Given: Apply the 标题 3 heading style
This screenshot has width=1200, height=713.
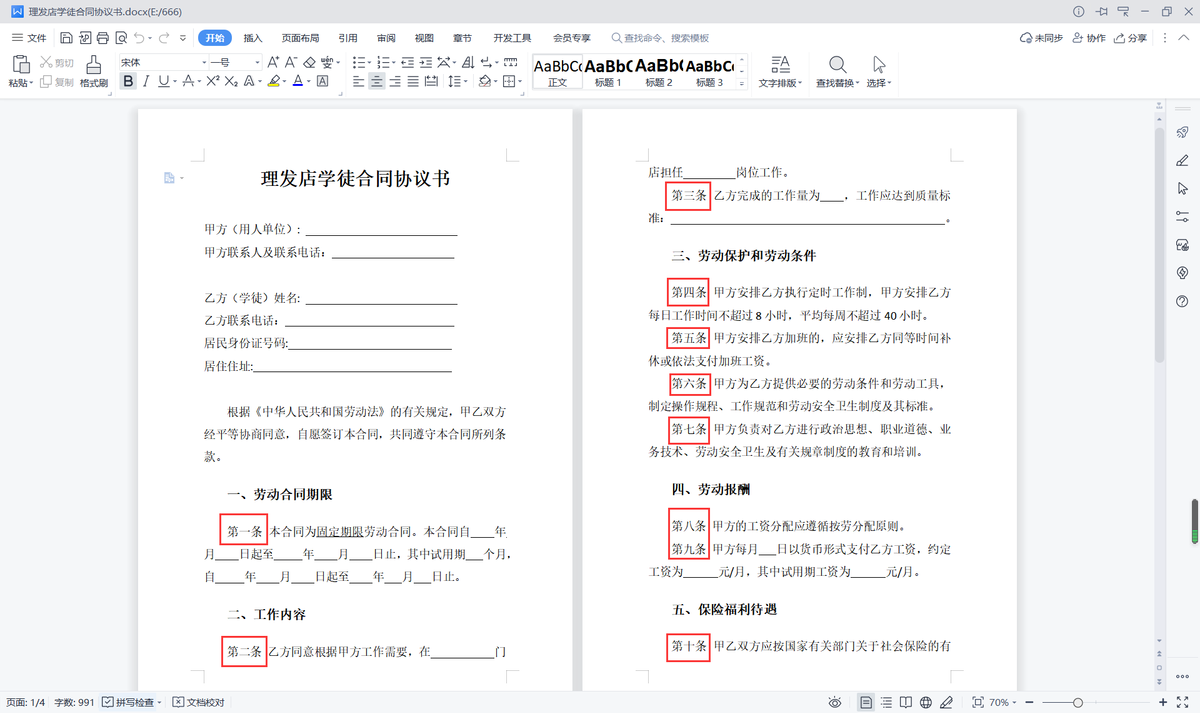Looking at the screenshot, I should pos(710,71).
